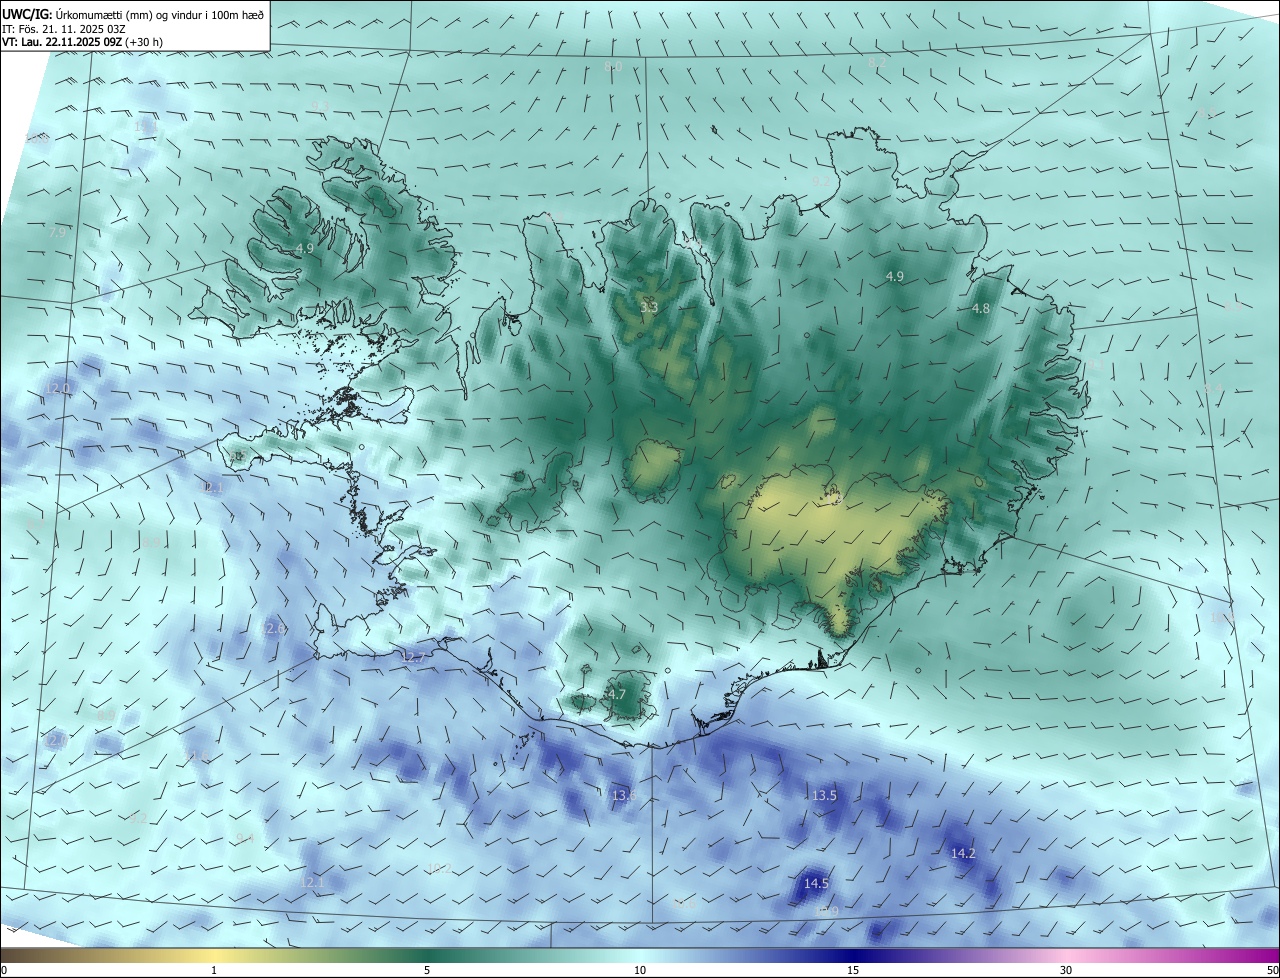Click the title line 'Úrkomumætti (mm) og vindur í 100m hæð'
The width and height of the screenshot is (1280, 978).
pos(159,14)
